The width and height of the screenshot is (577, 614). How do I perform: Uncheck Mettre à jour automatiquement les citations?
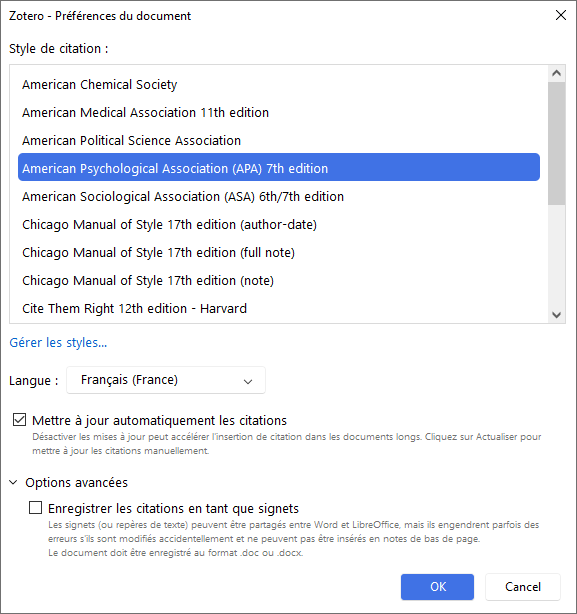pyautogui.click(x=20, y=420)
